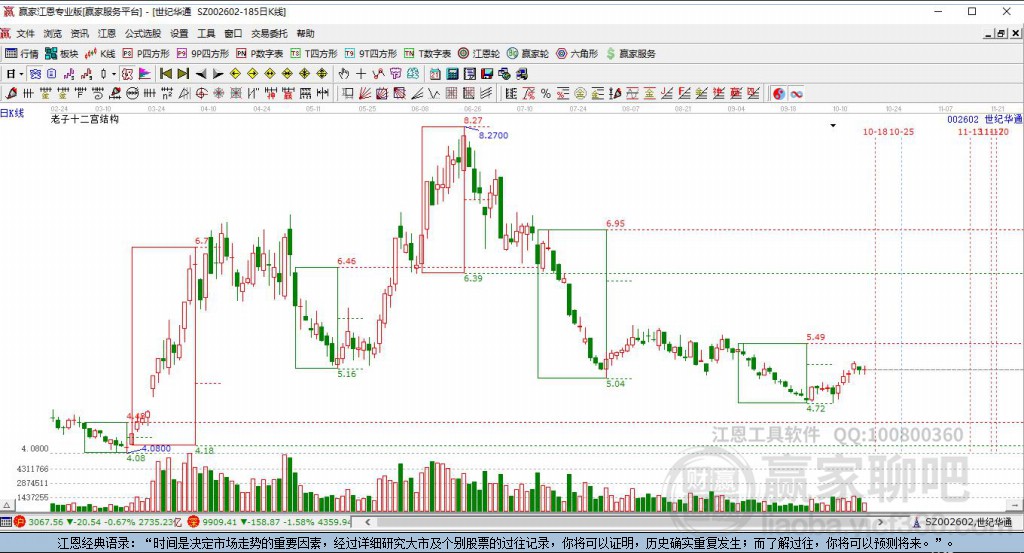
Task: Click the last yellow diamond icon
Action: pos(321,74)
